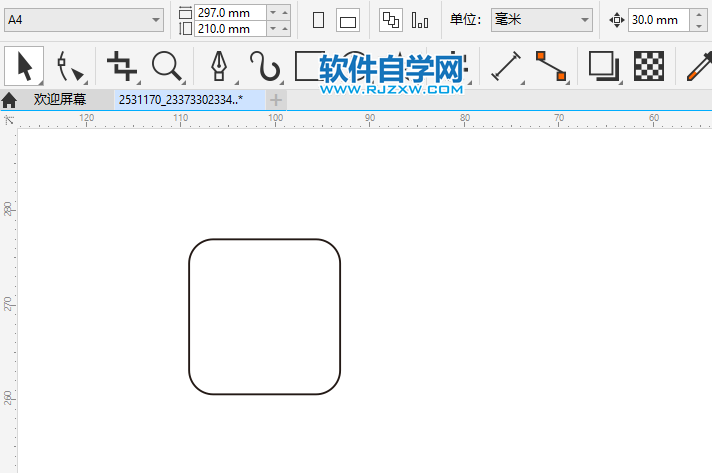Select the Pick (arrow) tool
The height and width of the screenshot is (473, 712).
pos(24,66)
